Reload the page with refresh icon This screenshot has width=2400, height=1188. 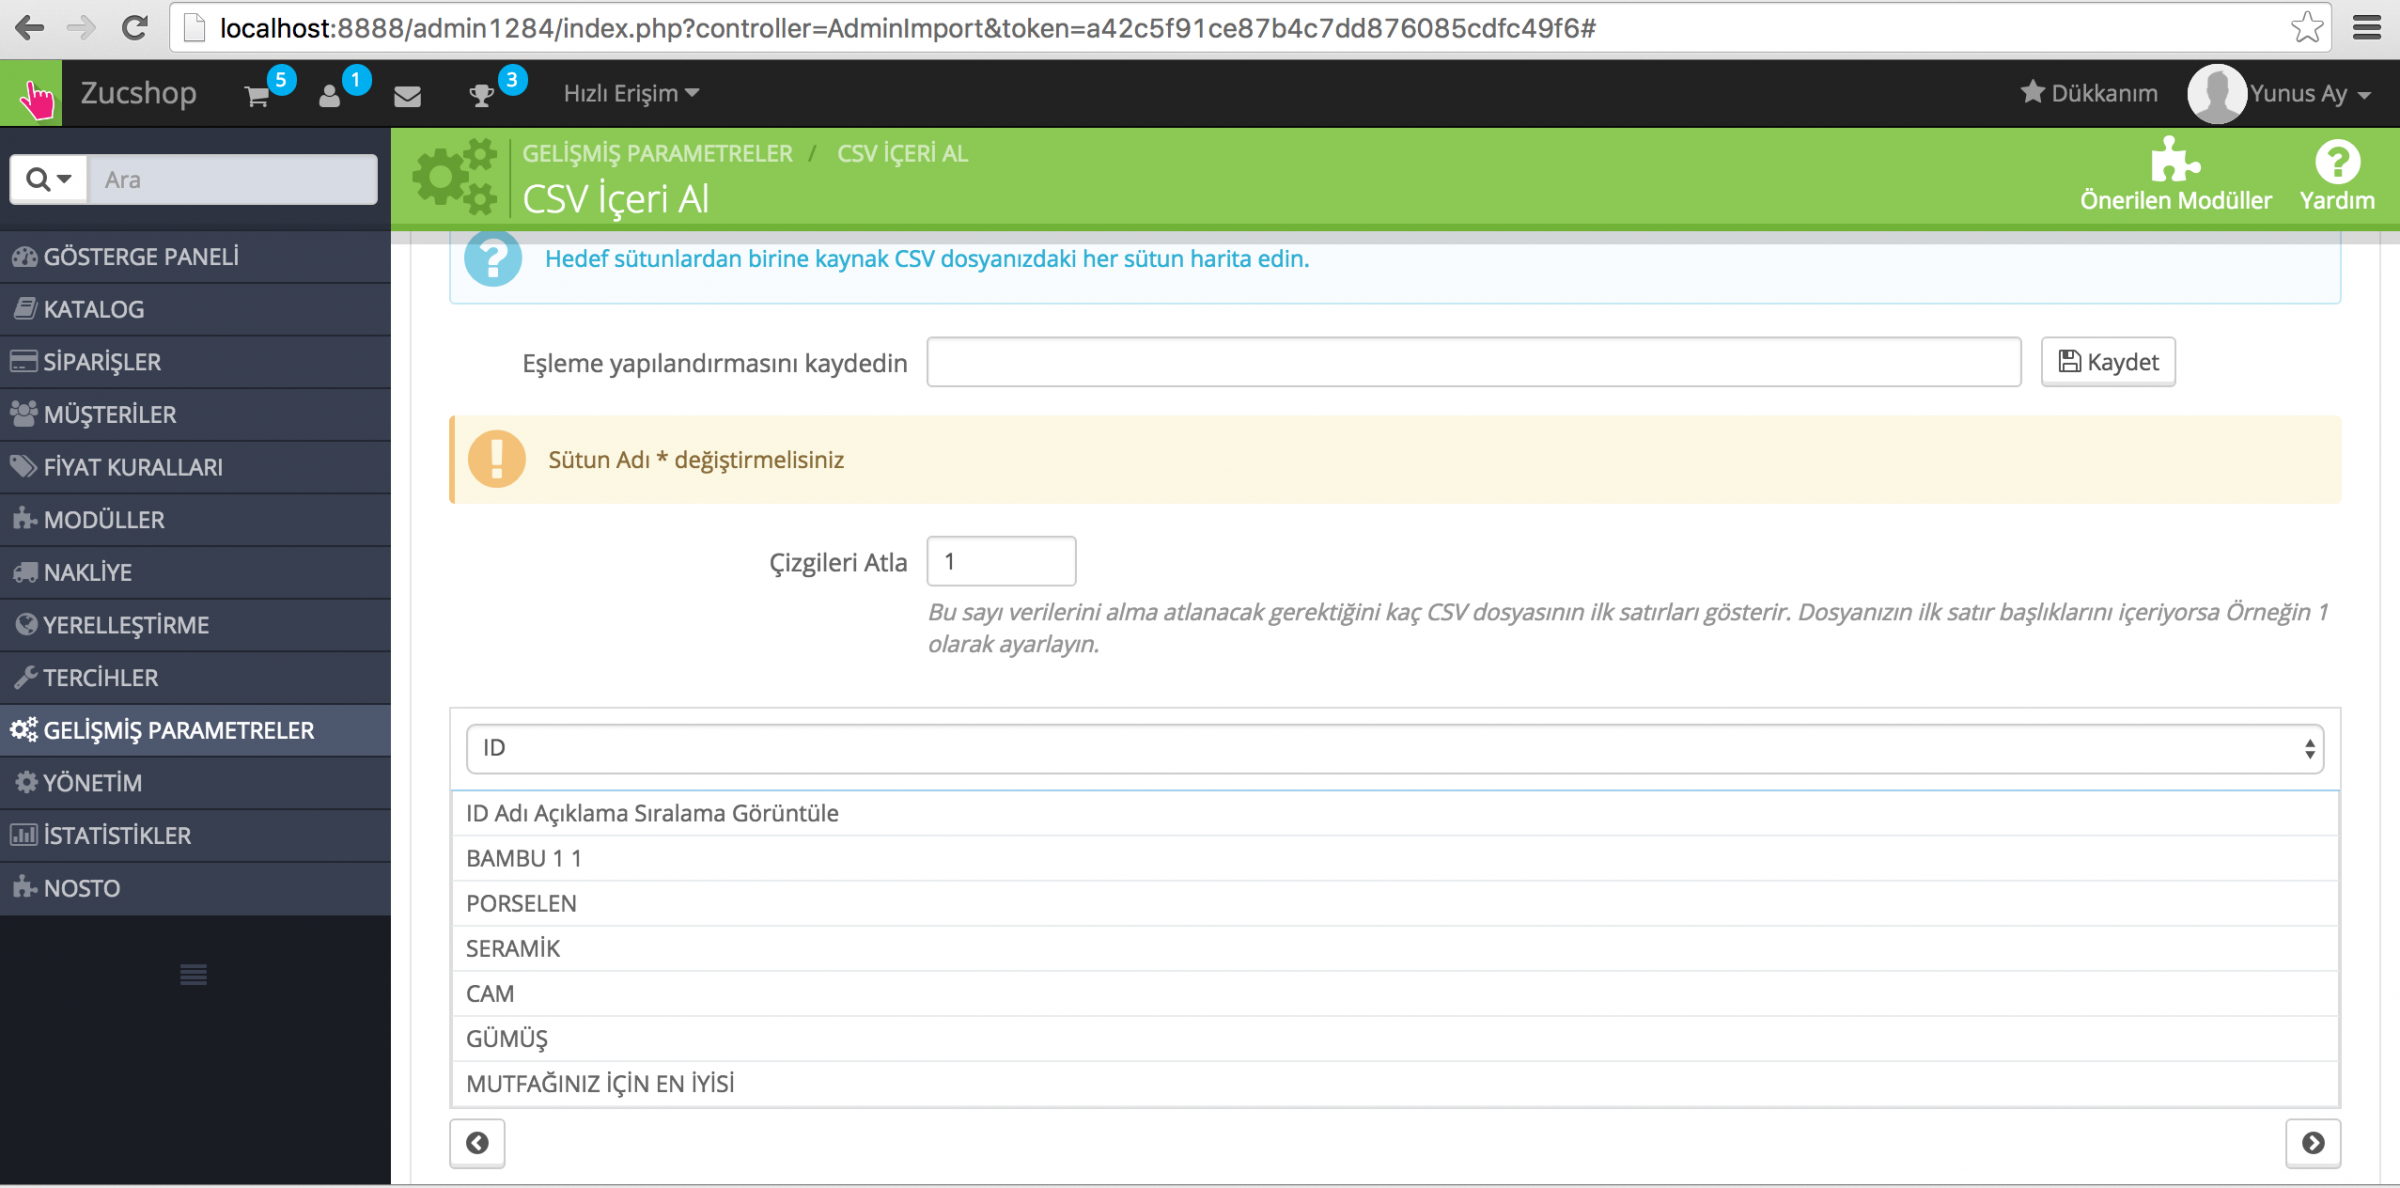pyautogui.click(x=135, y=27)
